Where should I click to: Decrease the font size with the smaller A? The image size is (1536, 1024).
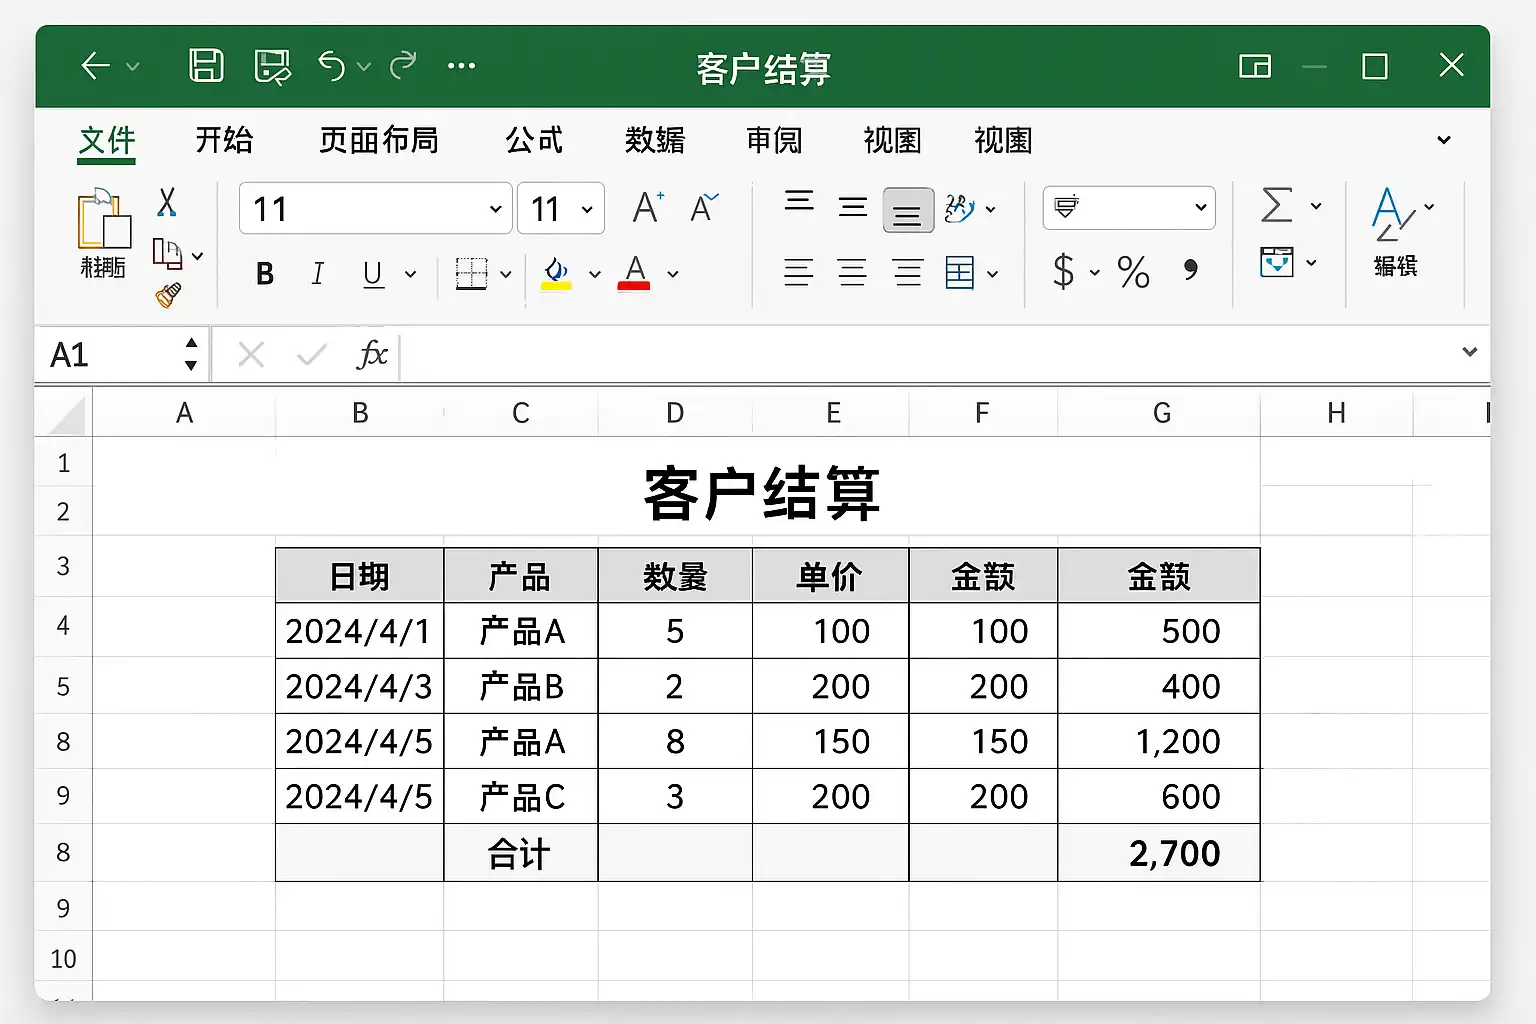pyautogui.click(x=704, y=208)
